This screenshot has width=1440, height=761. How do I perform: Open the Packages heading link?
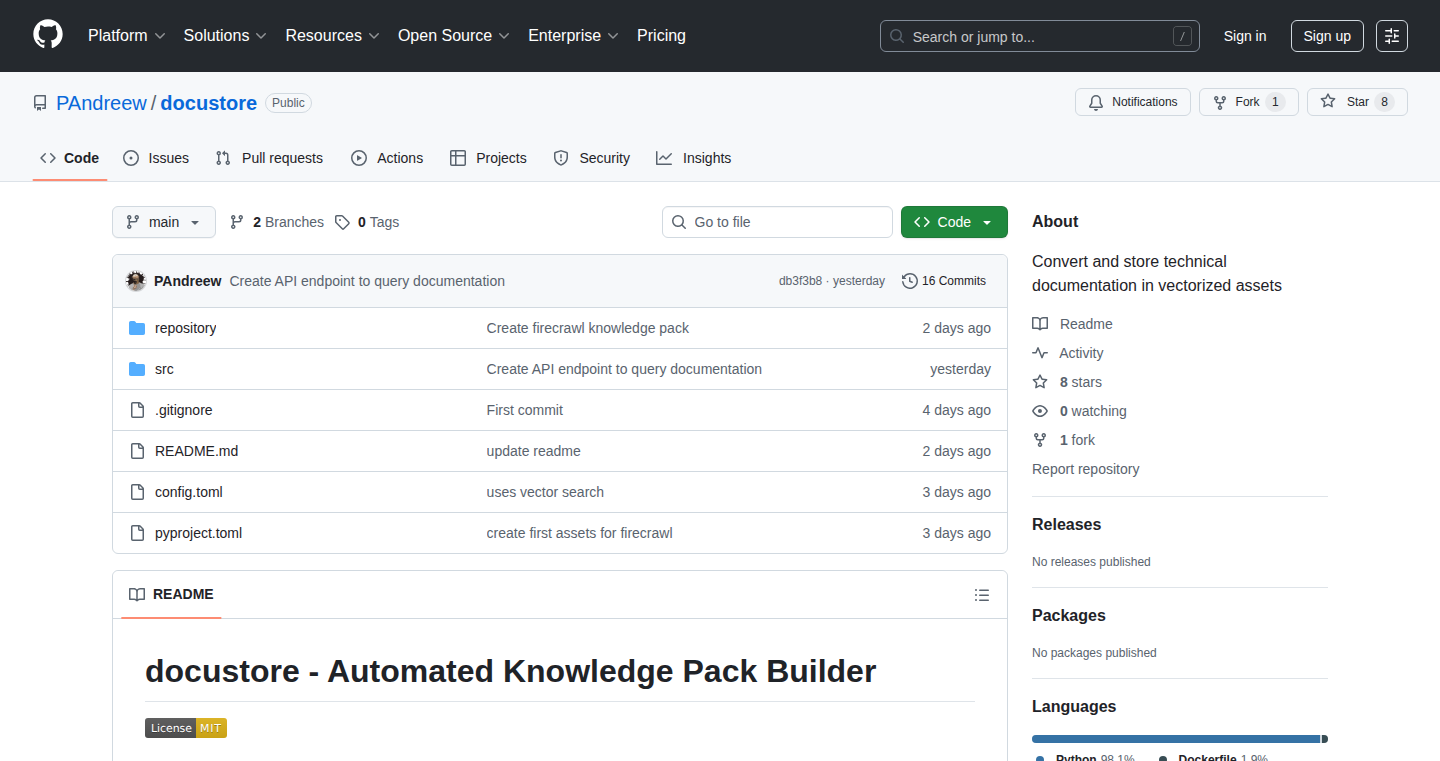click(1069, 615)
